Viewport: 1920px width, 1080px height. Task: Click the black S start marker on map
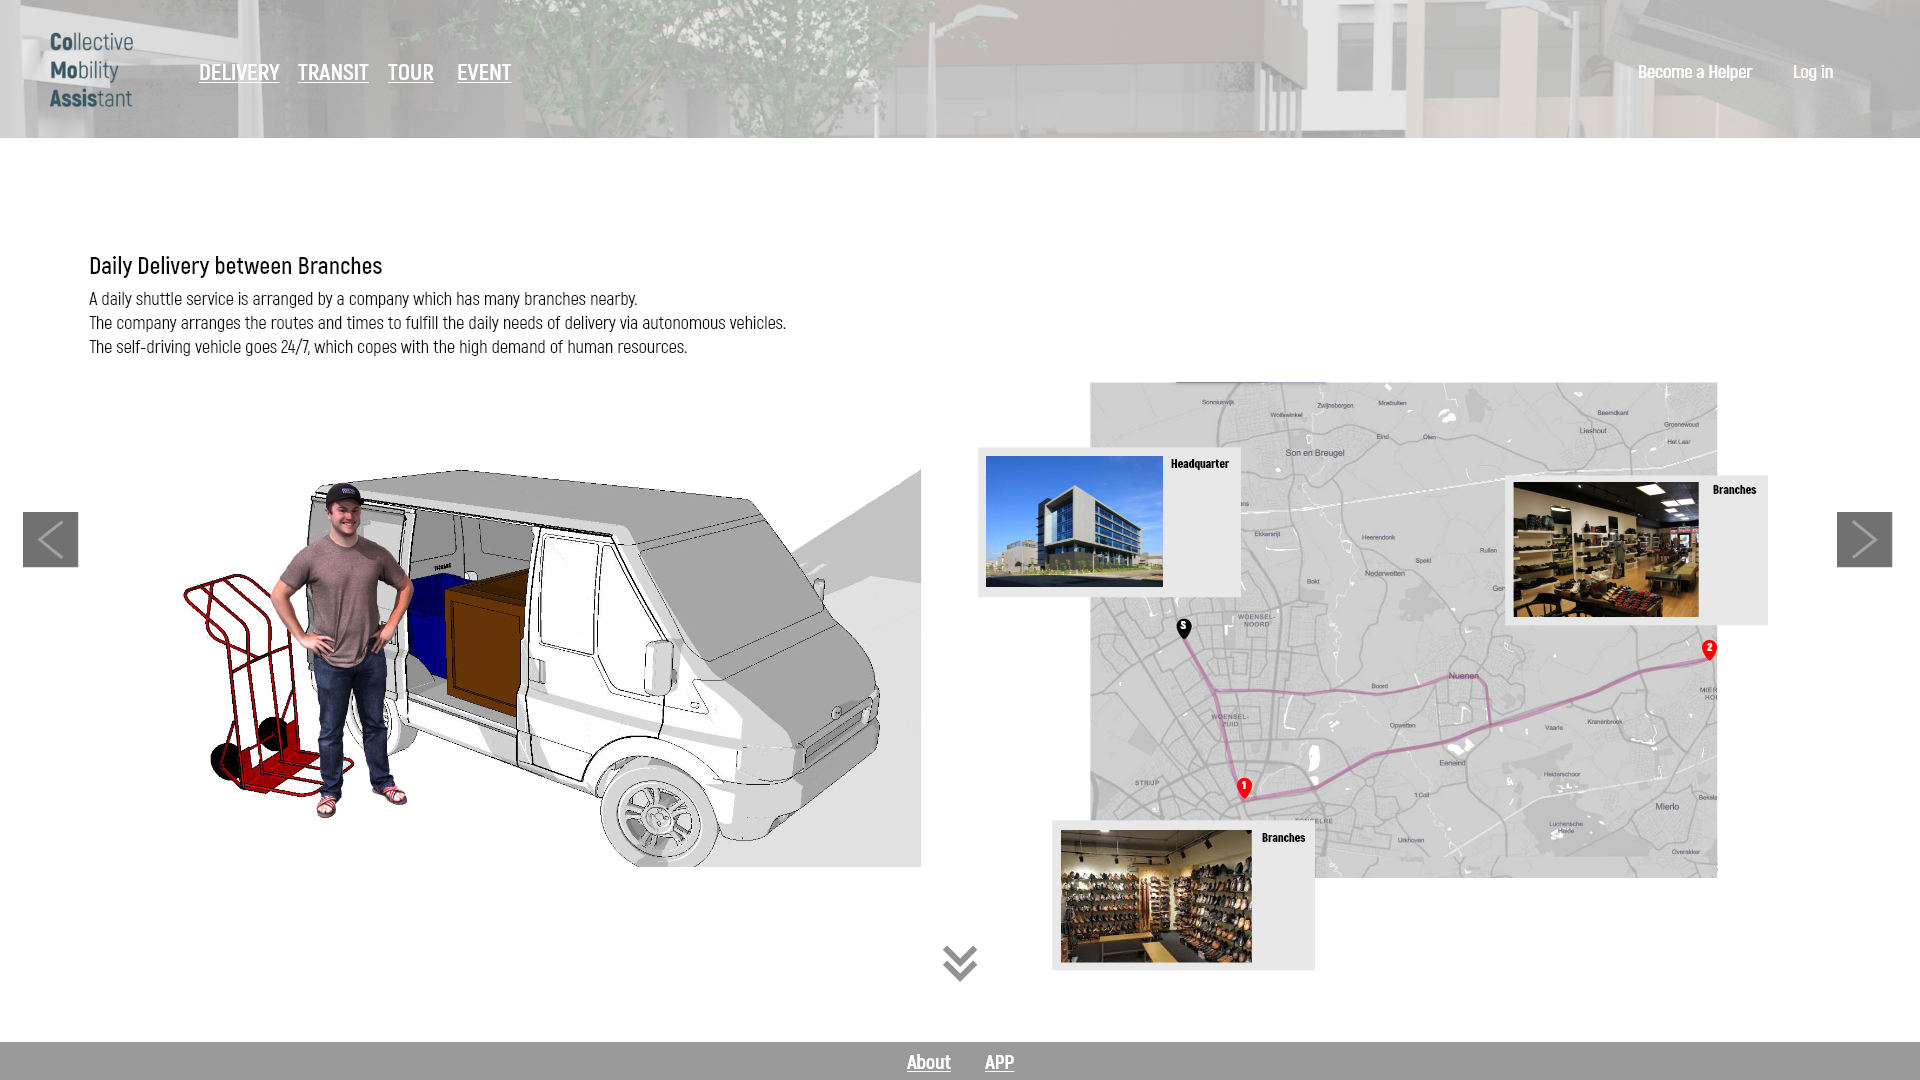click(x=1184, y=628)
